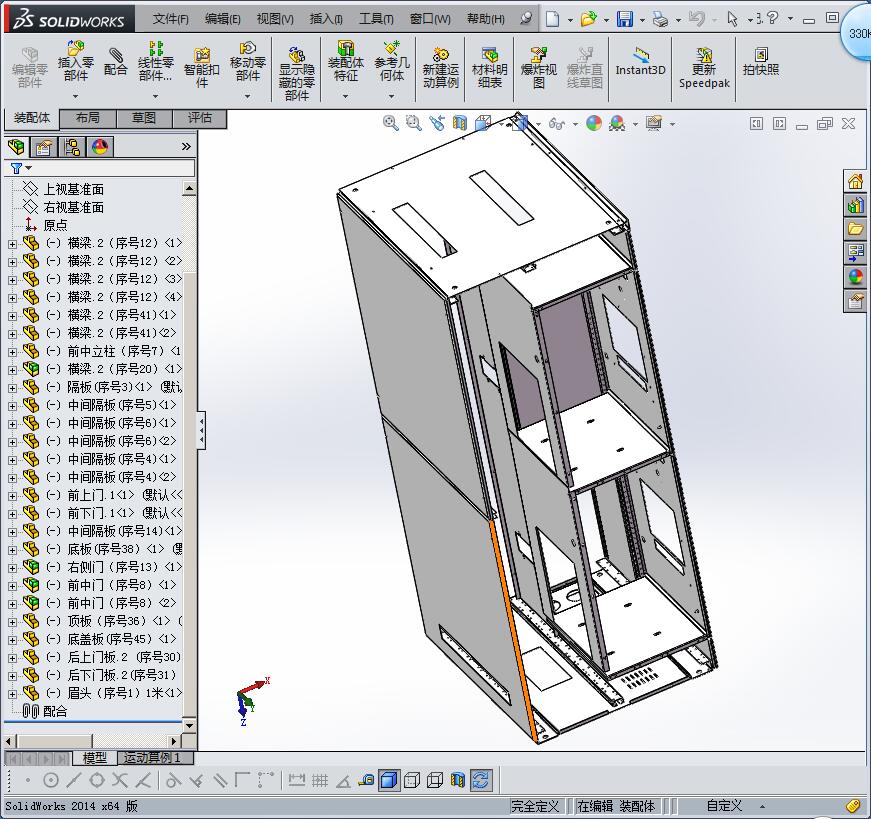Toggle the rebuild/sync icon in bottom toolbar
This screenshot has height=819, width=871.
(x=481, y=780)
